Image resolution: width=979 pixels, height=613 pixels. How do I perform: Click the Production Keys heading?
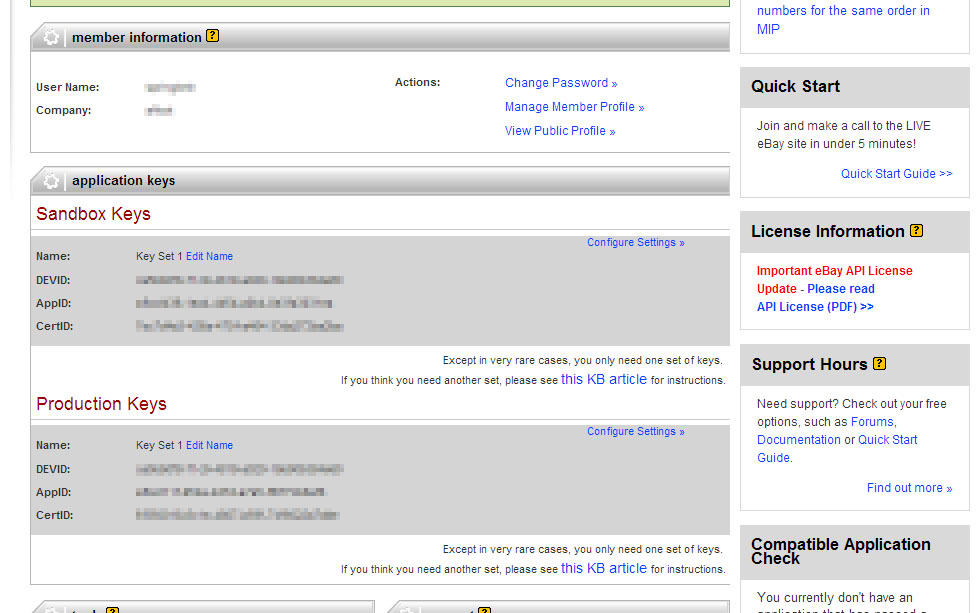click(101, 403)
